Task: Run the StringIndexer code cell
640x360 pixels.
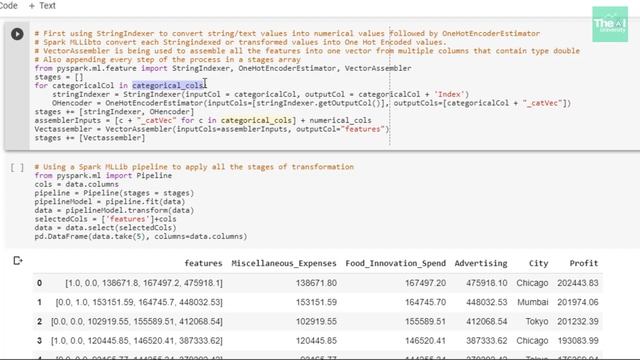Action: click(x=17, y=34)
